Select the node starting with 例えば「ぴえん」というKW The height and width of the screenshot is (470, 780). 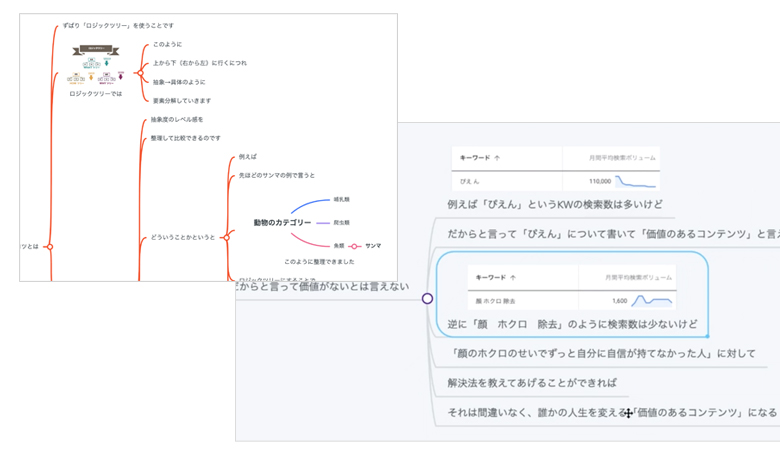(x=554, y=205)
